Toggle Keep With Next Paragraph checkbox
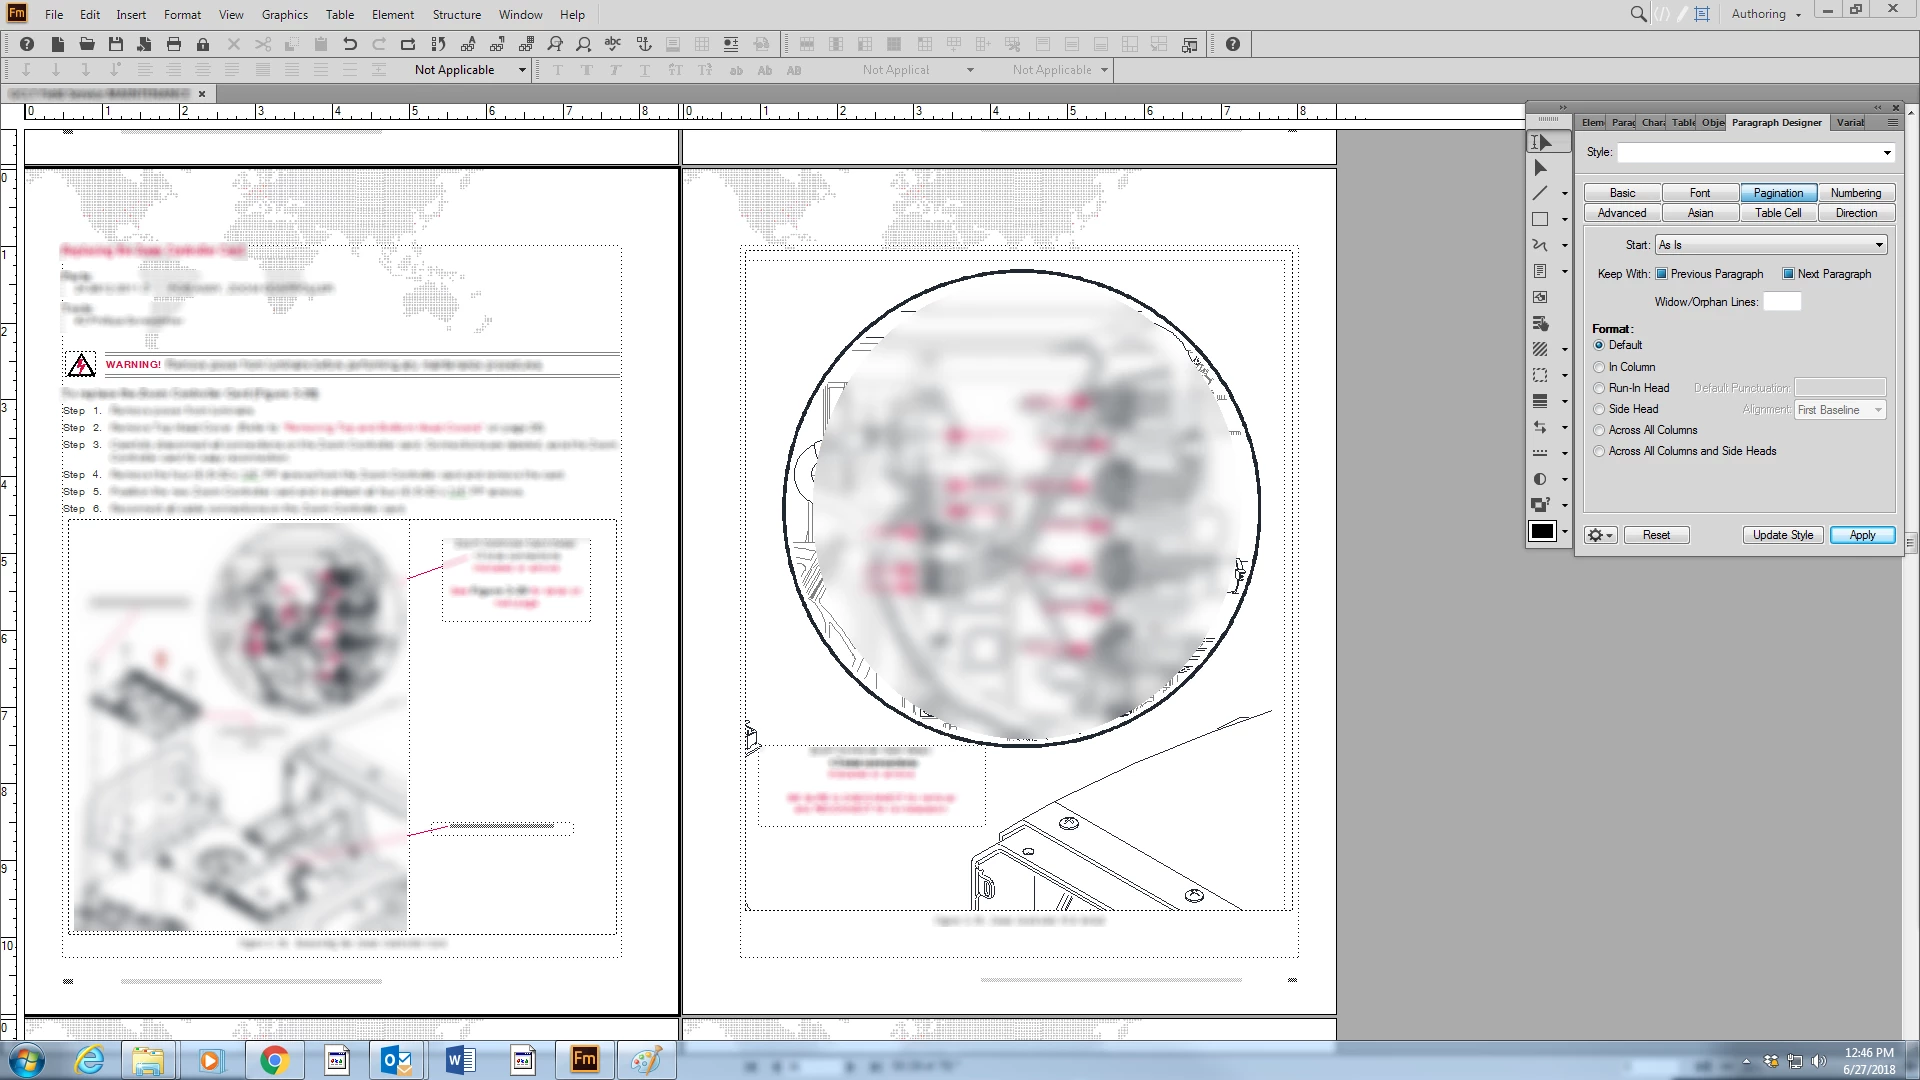The image size is (1920, 1080). point(1788,274)
